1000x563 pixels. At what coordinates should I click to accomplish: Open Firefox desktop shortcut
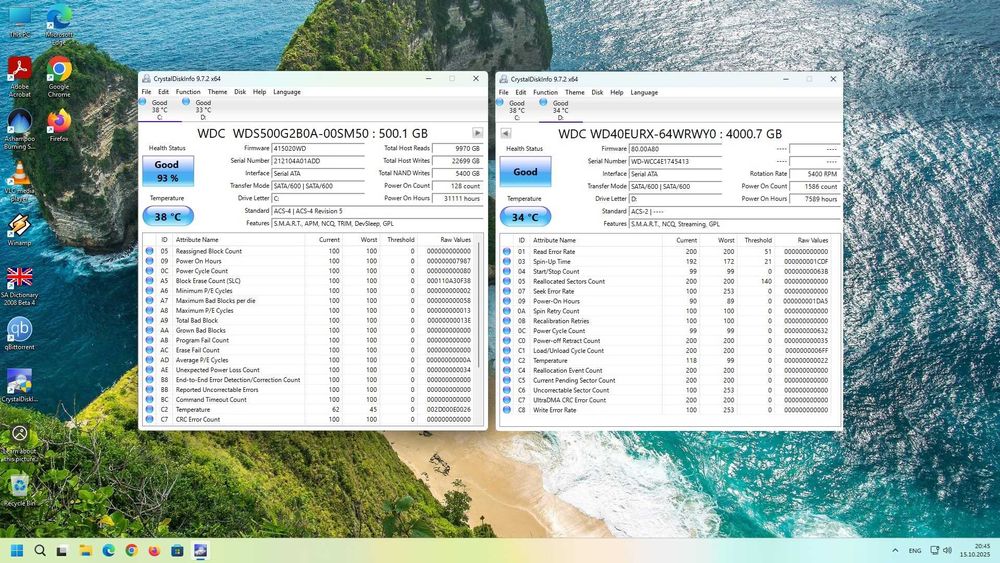tap(59, 125)
